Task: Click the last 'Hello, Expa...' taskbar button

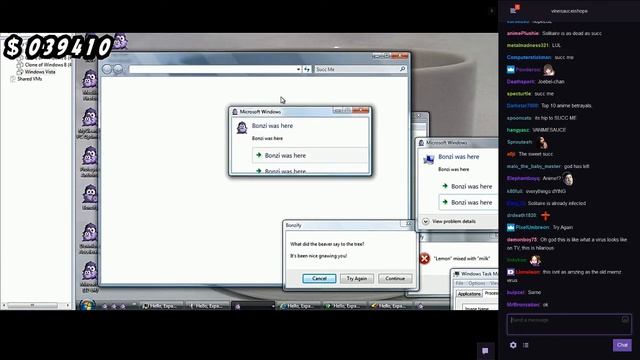Action: [390, 306]
